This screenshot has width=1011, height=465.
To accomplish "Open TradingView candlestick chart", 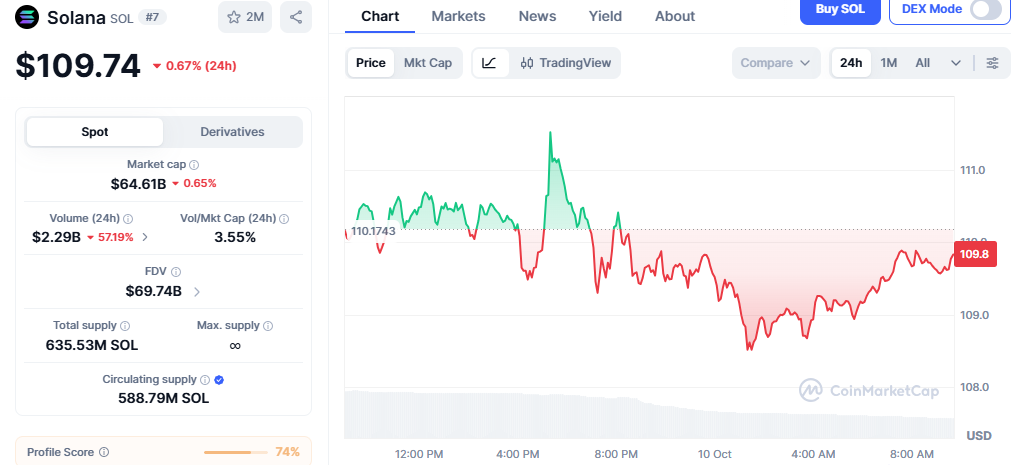I will click(x=565, y=63).
